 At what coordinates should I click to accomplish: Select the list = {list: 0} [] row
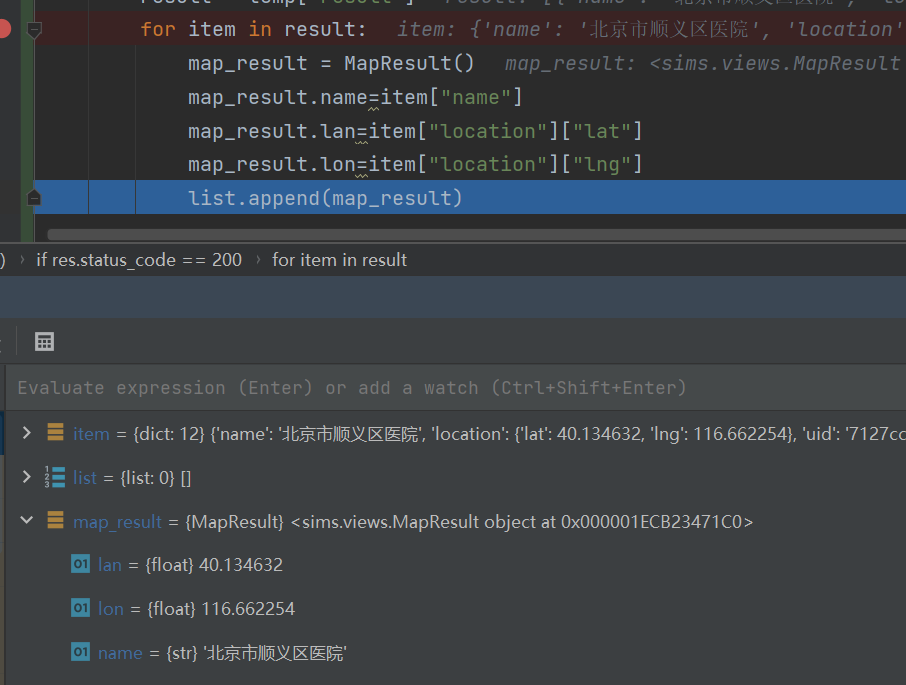point(455,478)
